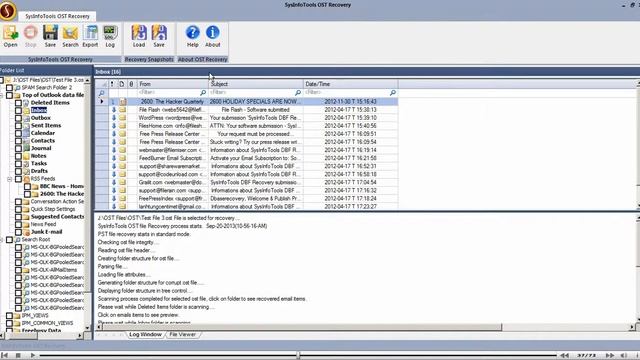
Task: Click the From filter input field
Action: click(169, 93)
